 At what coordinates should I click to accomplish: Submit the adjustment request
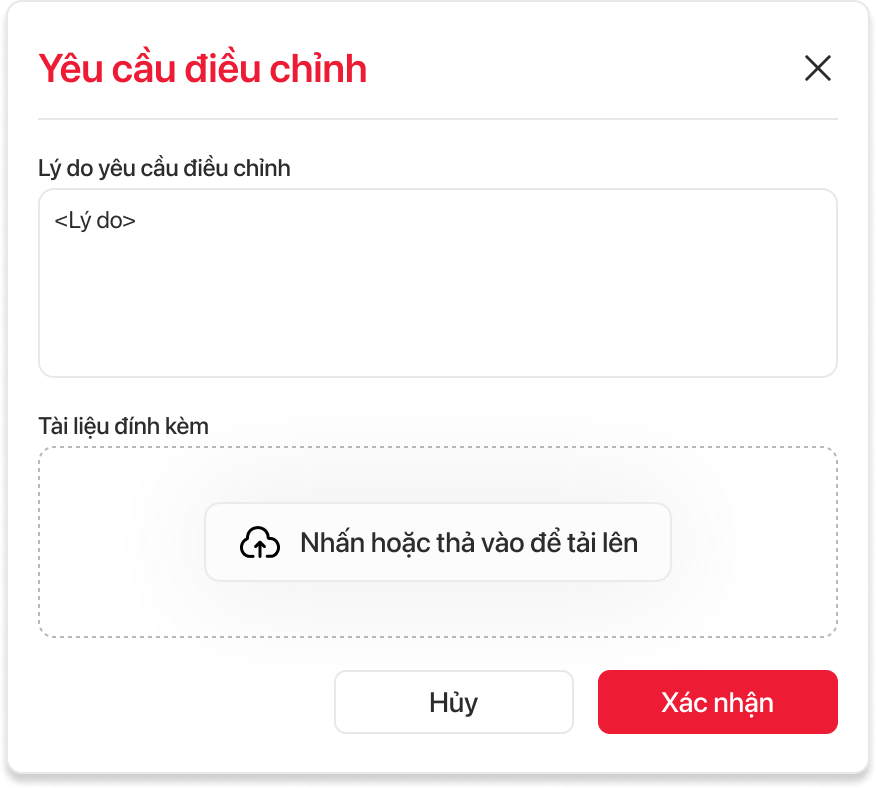717,702
